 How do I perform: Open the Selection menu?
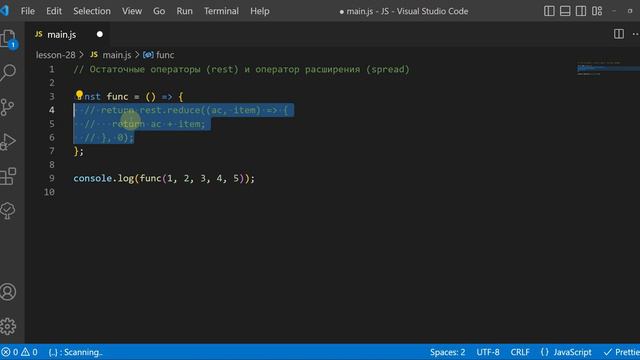coord(92,11)
